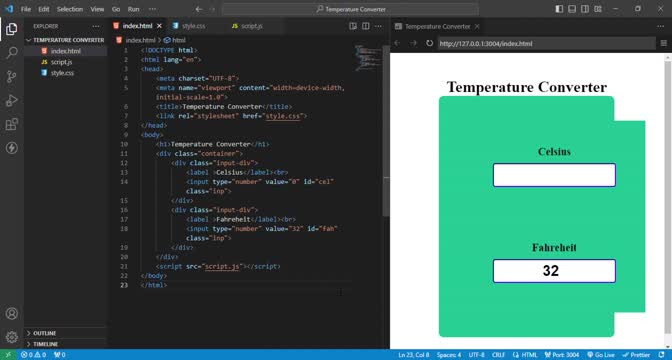
Task: Open the Manage settings gear
Action: tap(12, 337)
